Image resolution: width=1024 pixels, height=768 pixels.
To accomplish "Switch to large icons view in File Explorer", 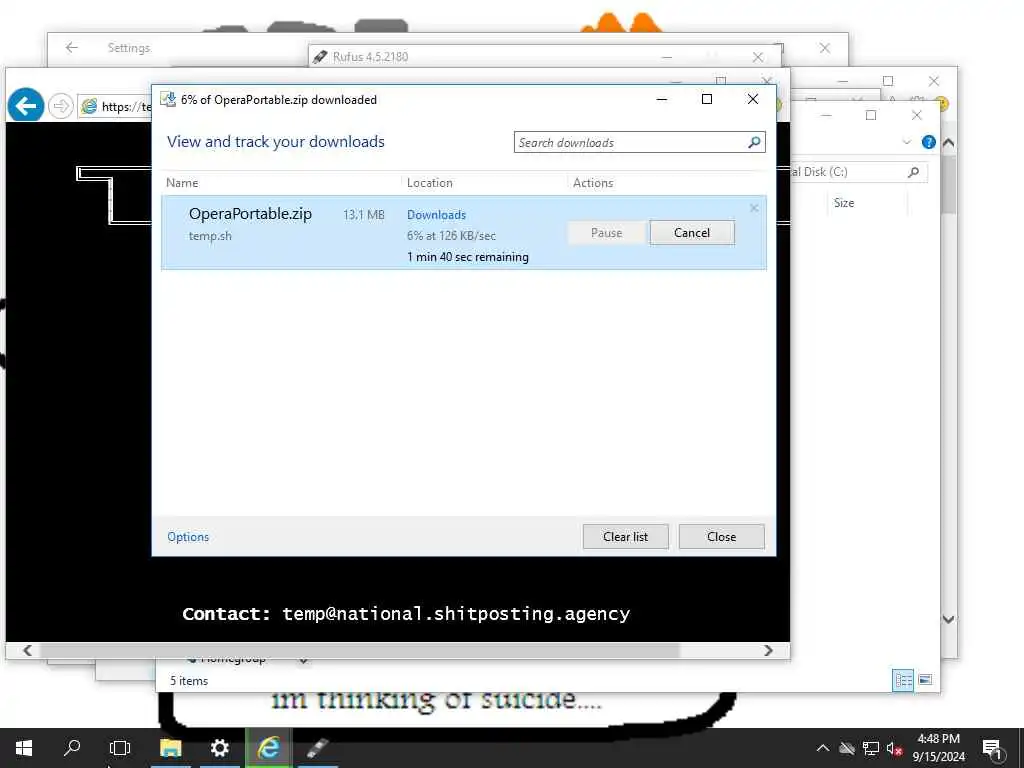I will click(925, 680).
